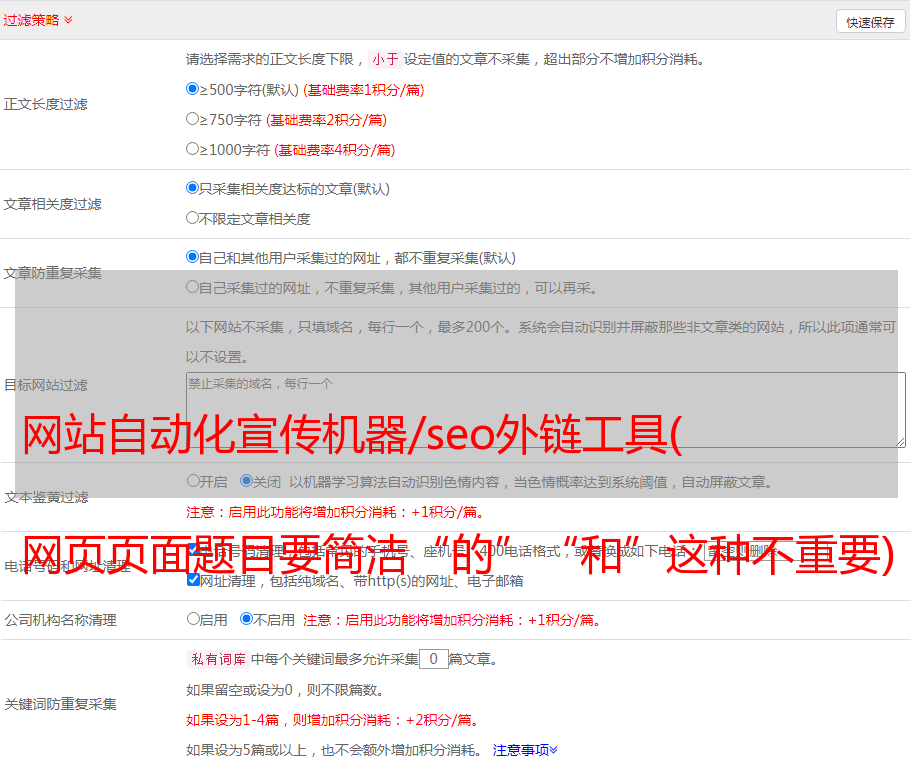Choose 不限定文章相关度 radio option
The image size is (912, 768).
pos(193,218)
